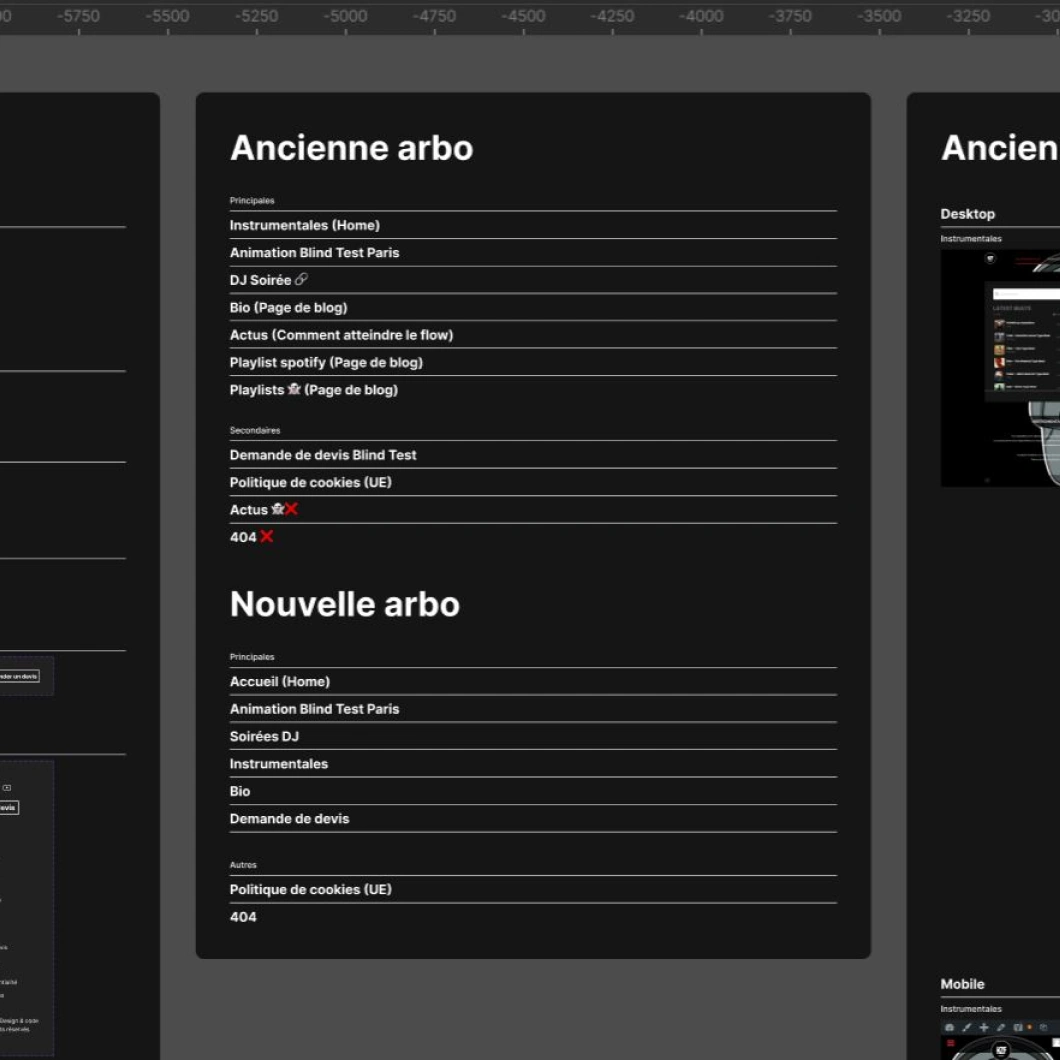Select 'Demande de devis Blind Test' item

[x=323, y=455]
